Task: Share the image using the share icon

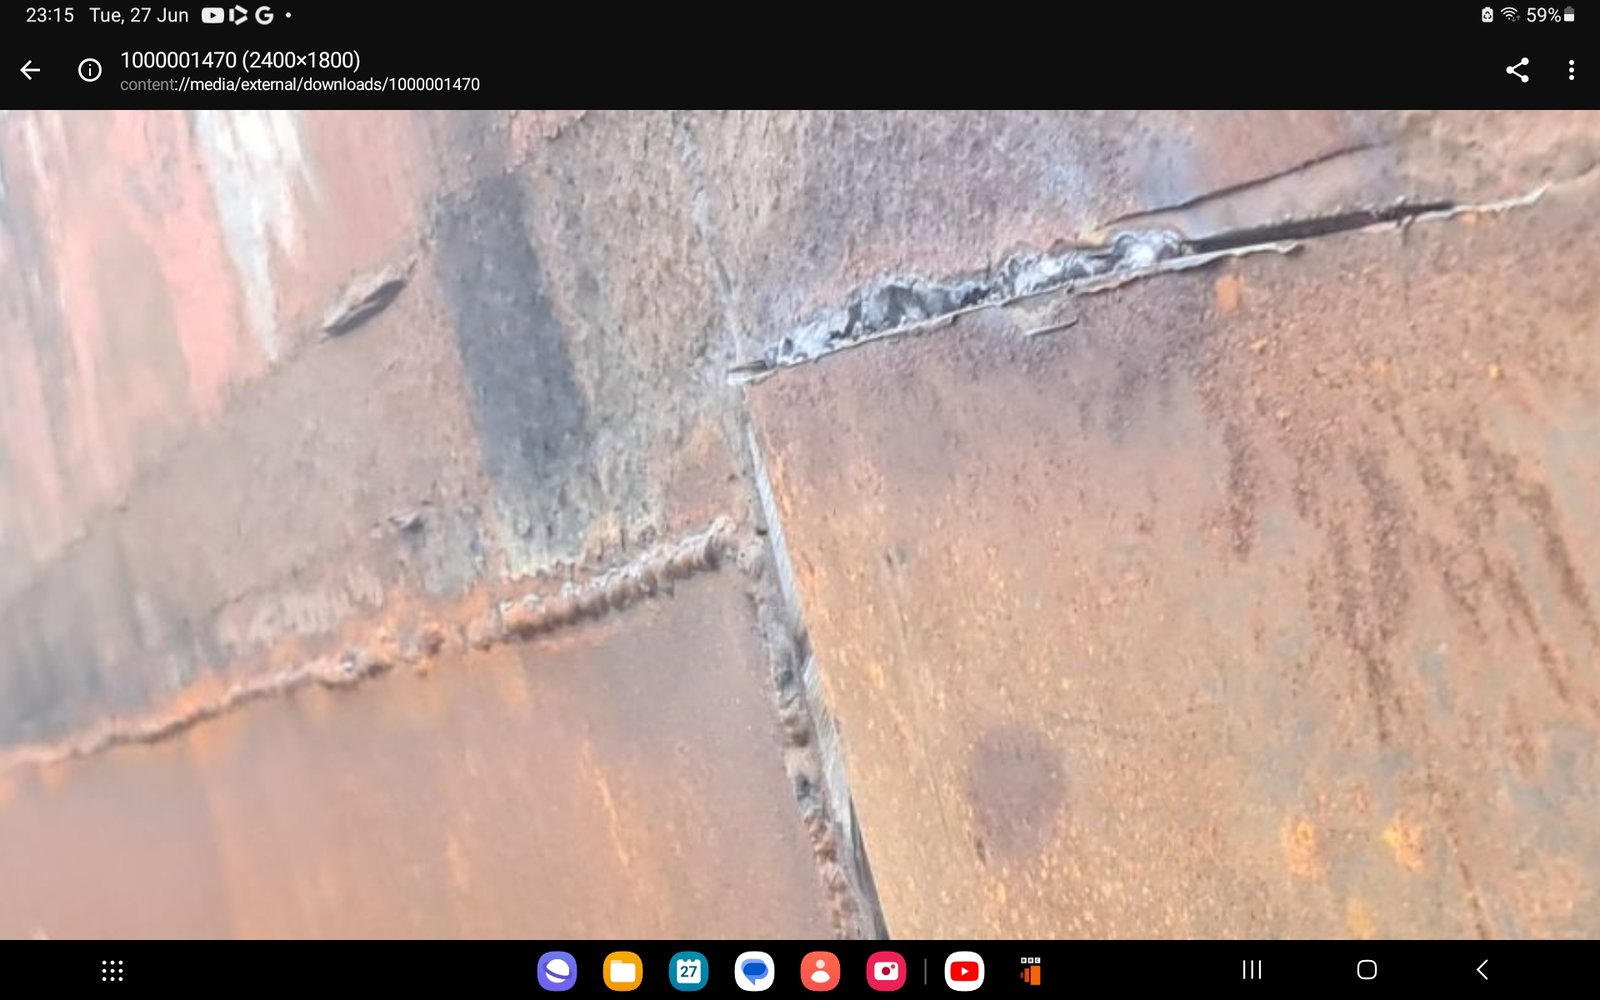Action: coord(1517,70)
